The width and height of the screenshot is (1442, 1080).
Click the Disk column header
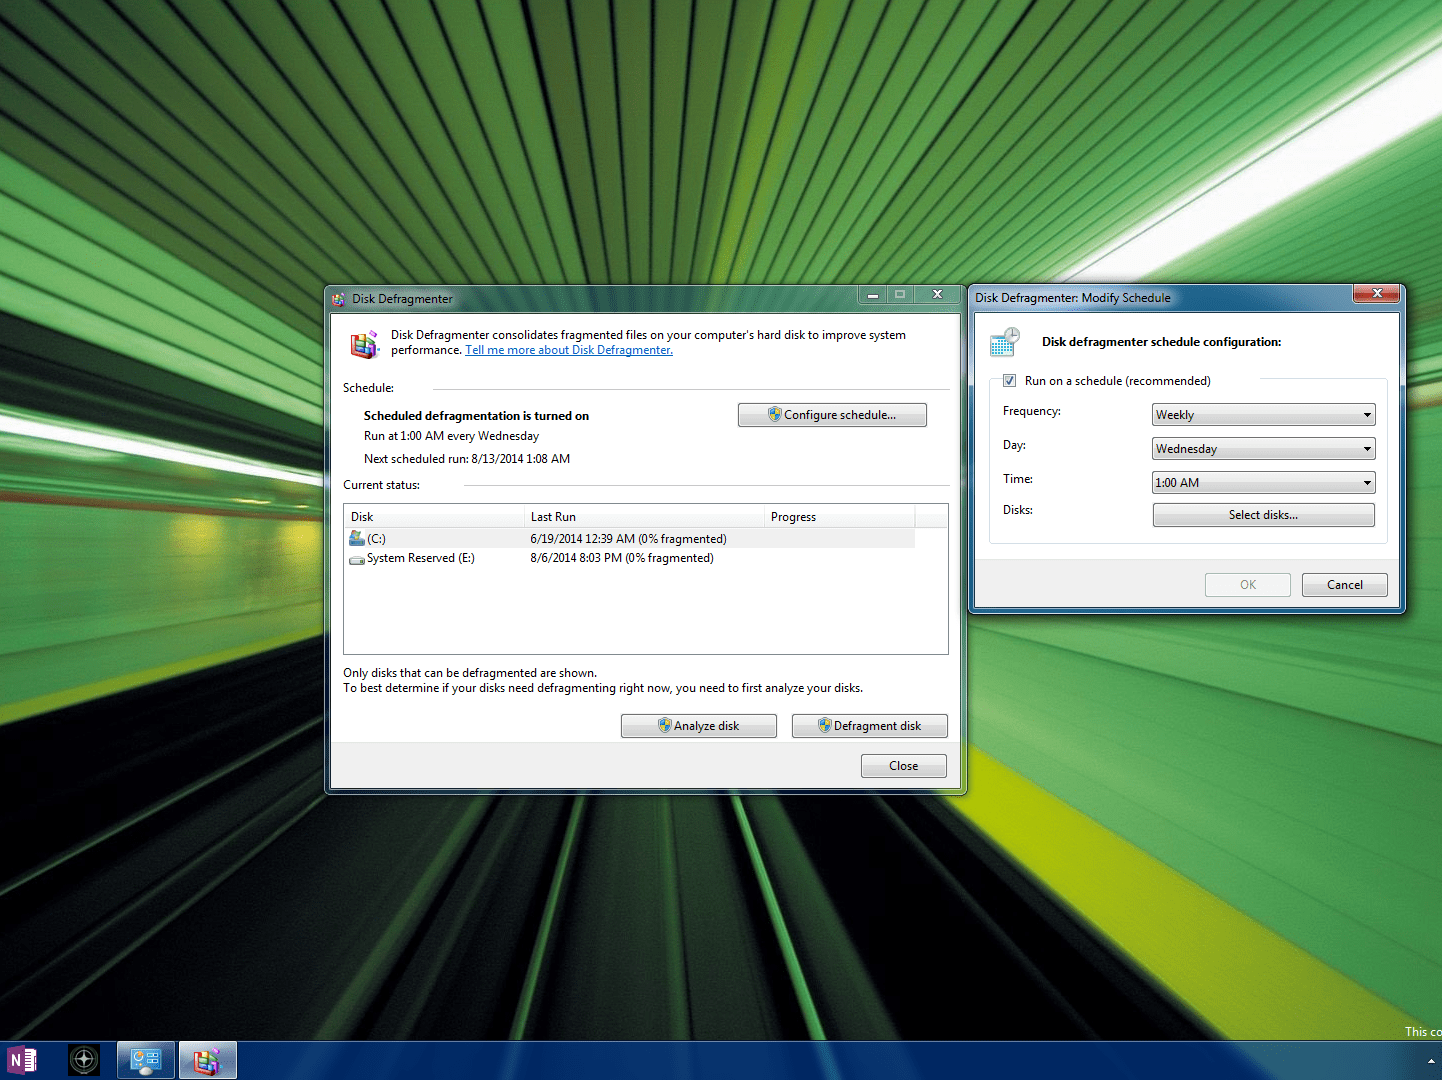coord(434,516)
